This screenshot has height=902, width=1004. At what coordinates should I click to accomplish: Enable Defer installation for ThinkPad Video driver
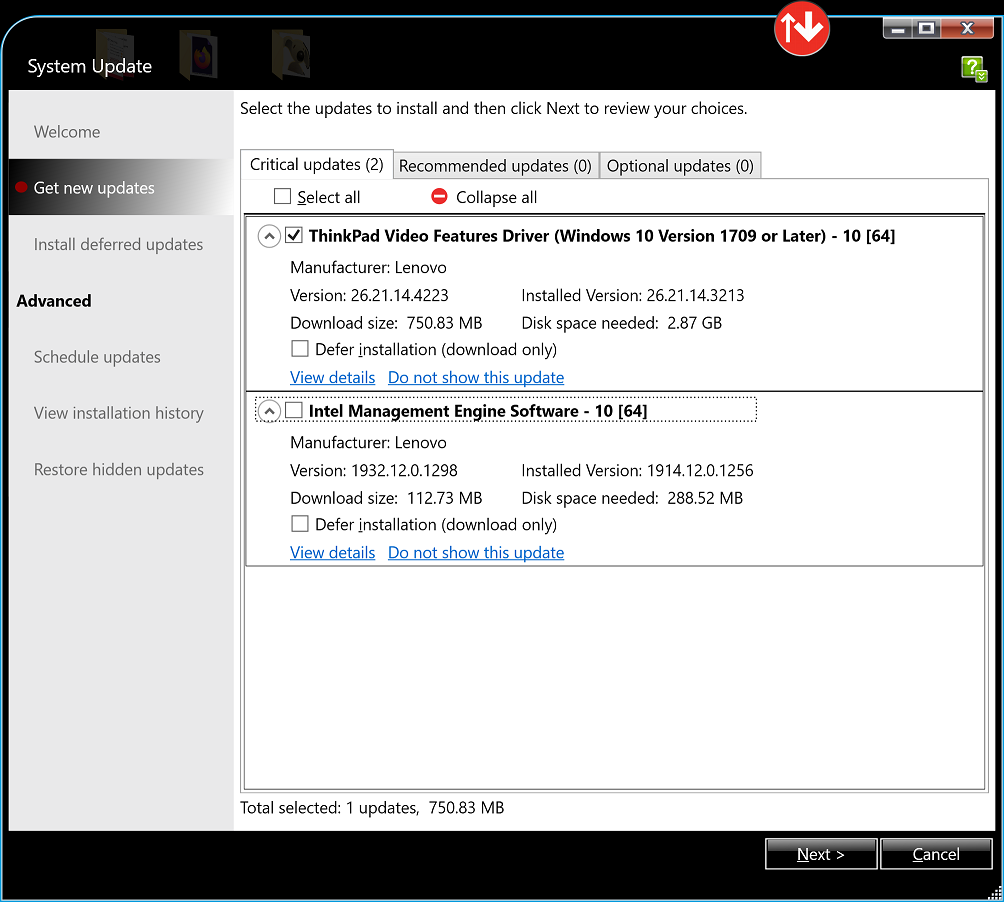click(300, 349)
